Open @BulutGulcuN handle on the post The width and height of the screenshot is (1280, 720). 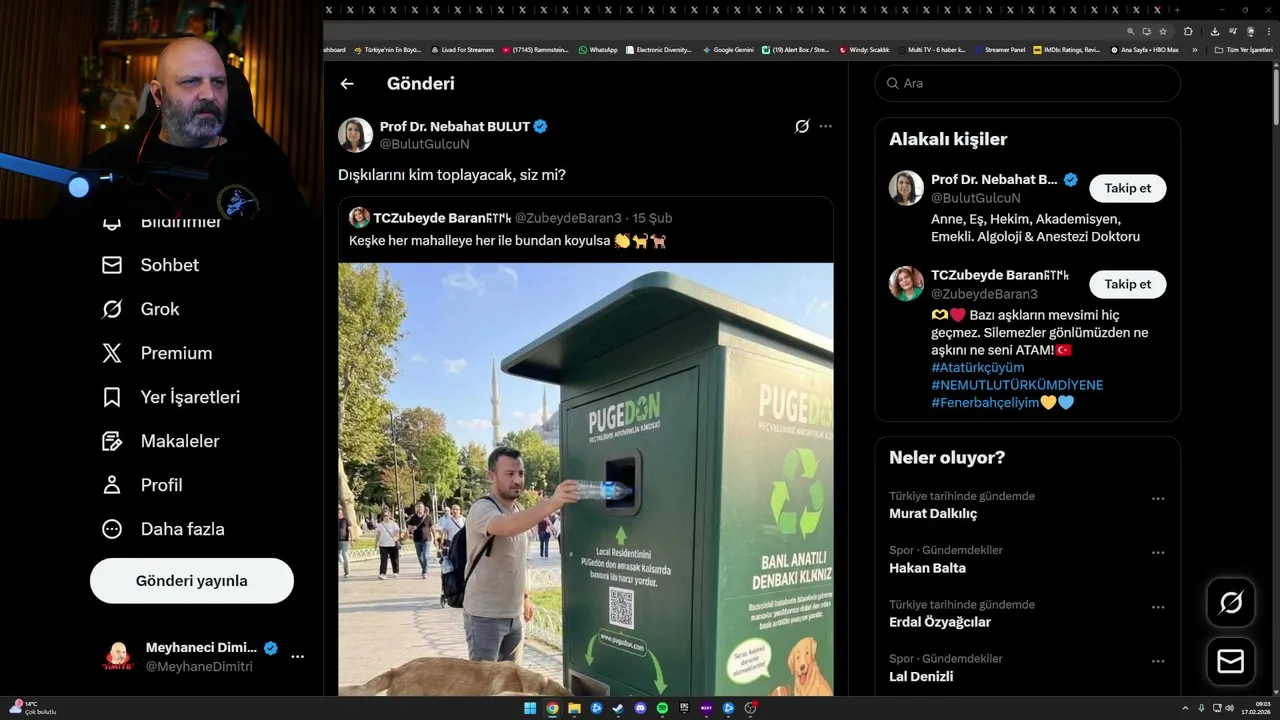[x=424, y=144]
